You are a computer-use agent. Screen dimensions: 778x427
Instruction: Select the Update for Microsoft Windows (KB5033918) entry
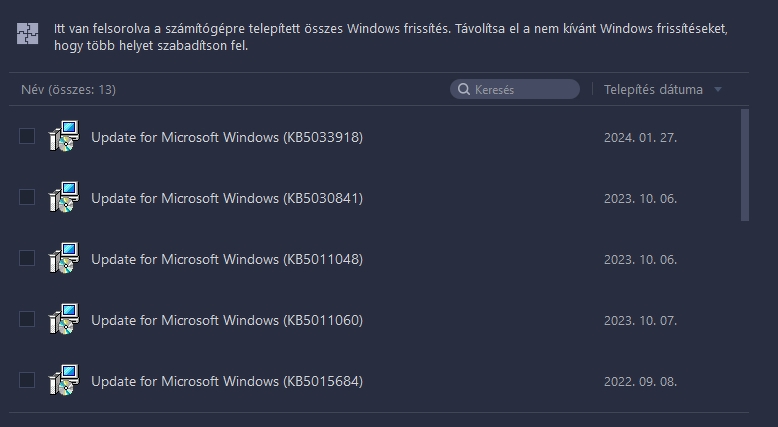tap(226, 137)
